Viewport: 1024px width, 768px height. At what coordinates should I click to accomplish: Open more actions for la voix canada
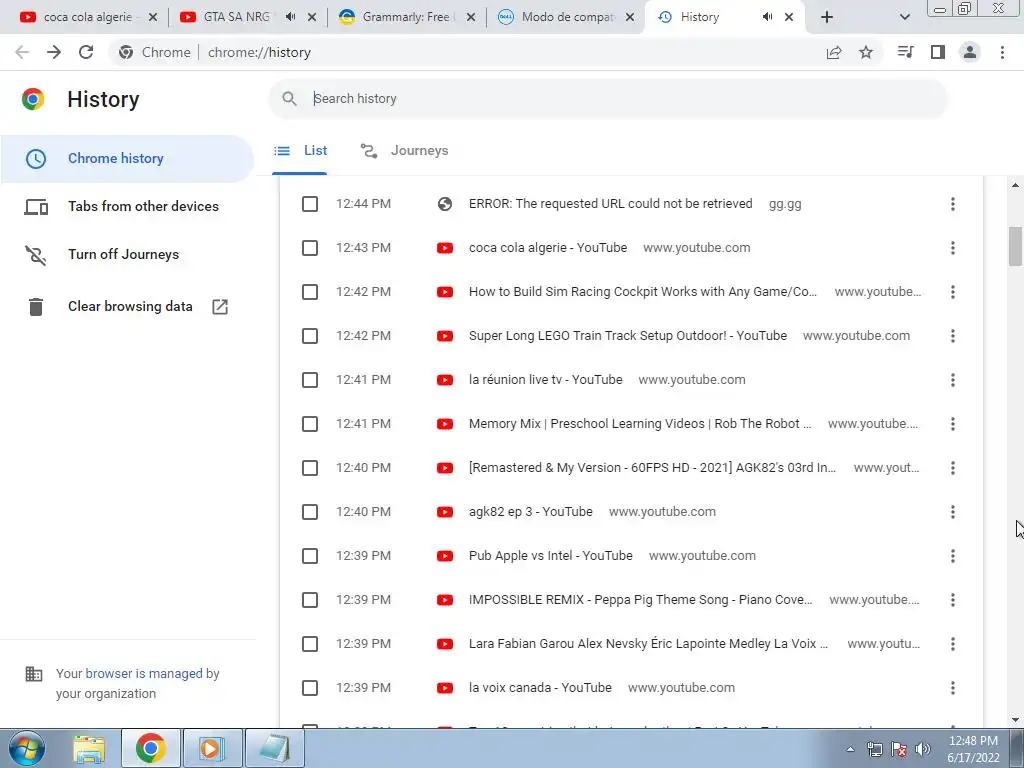(x=953, y=688)
